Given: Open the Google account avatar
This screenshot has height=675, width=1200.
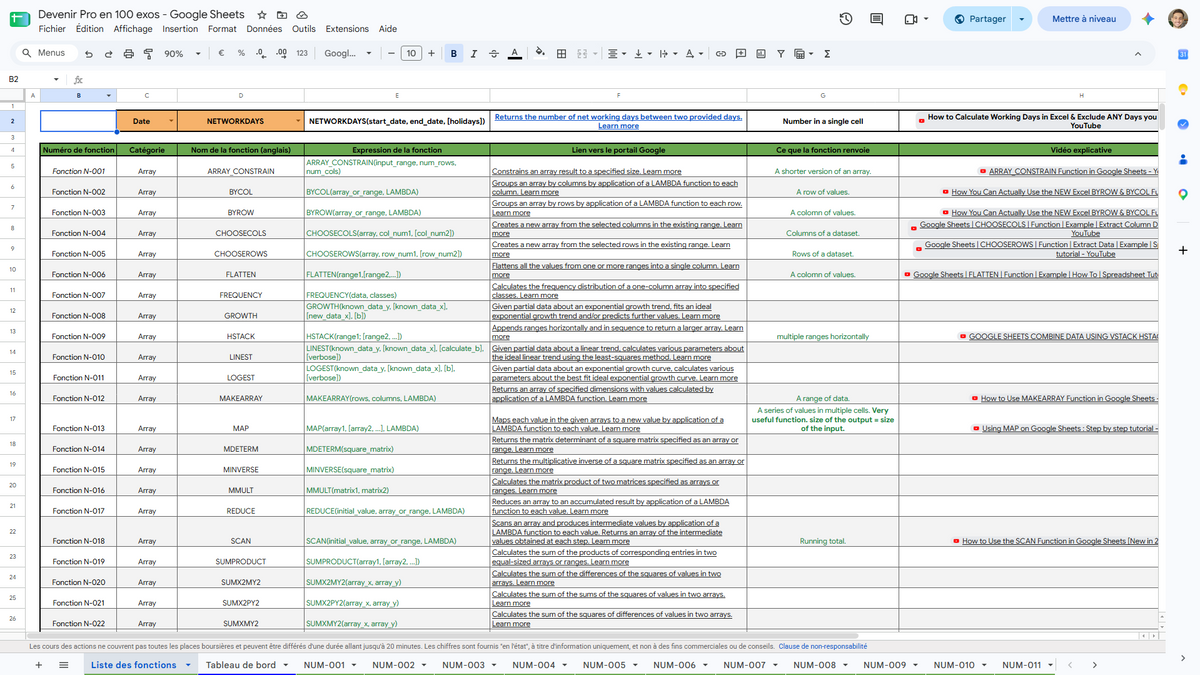Looking at the screenshot, I should [x=1178, y=19].
